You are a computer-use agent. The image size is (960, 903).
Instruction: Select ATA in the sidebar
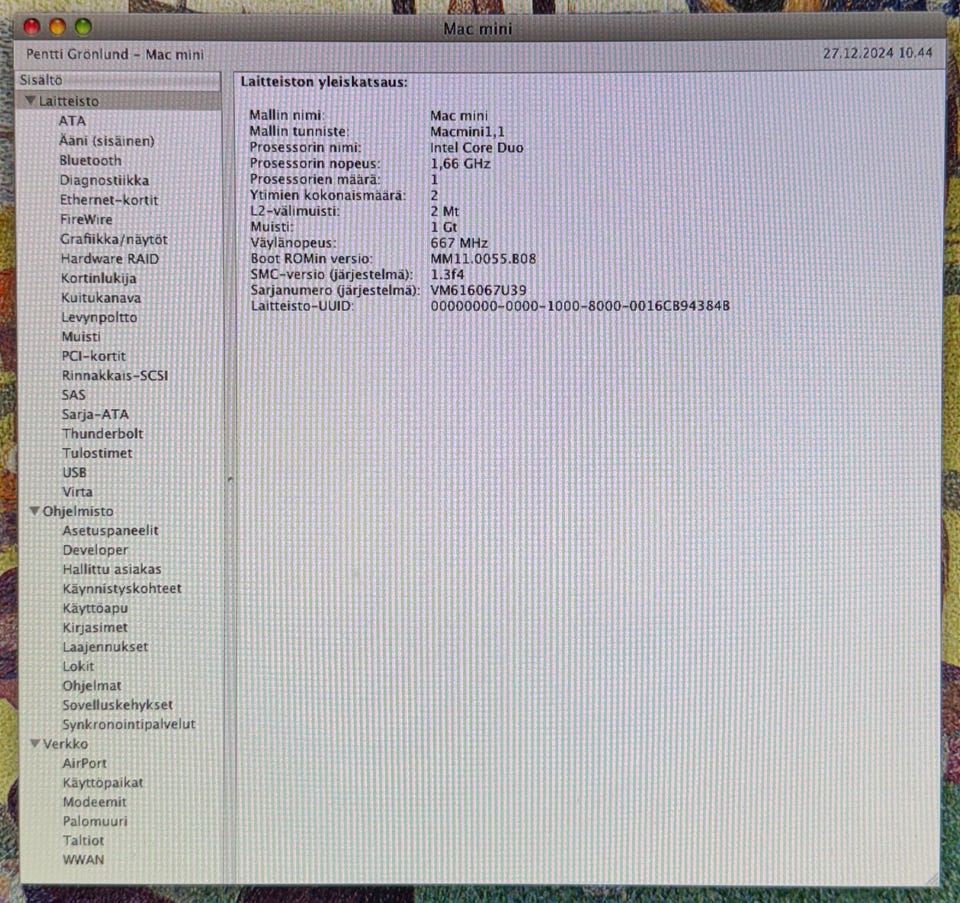click(x=72, y=121)
